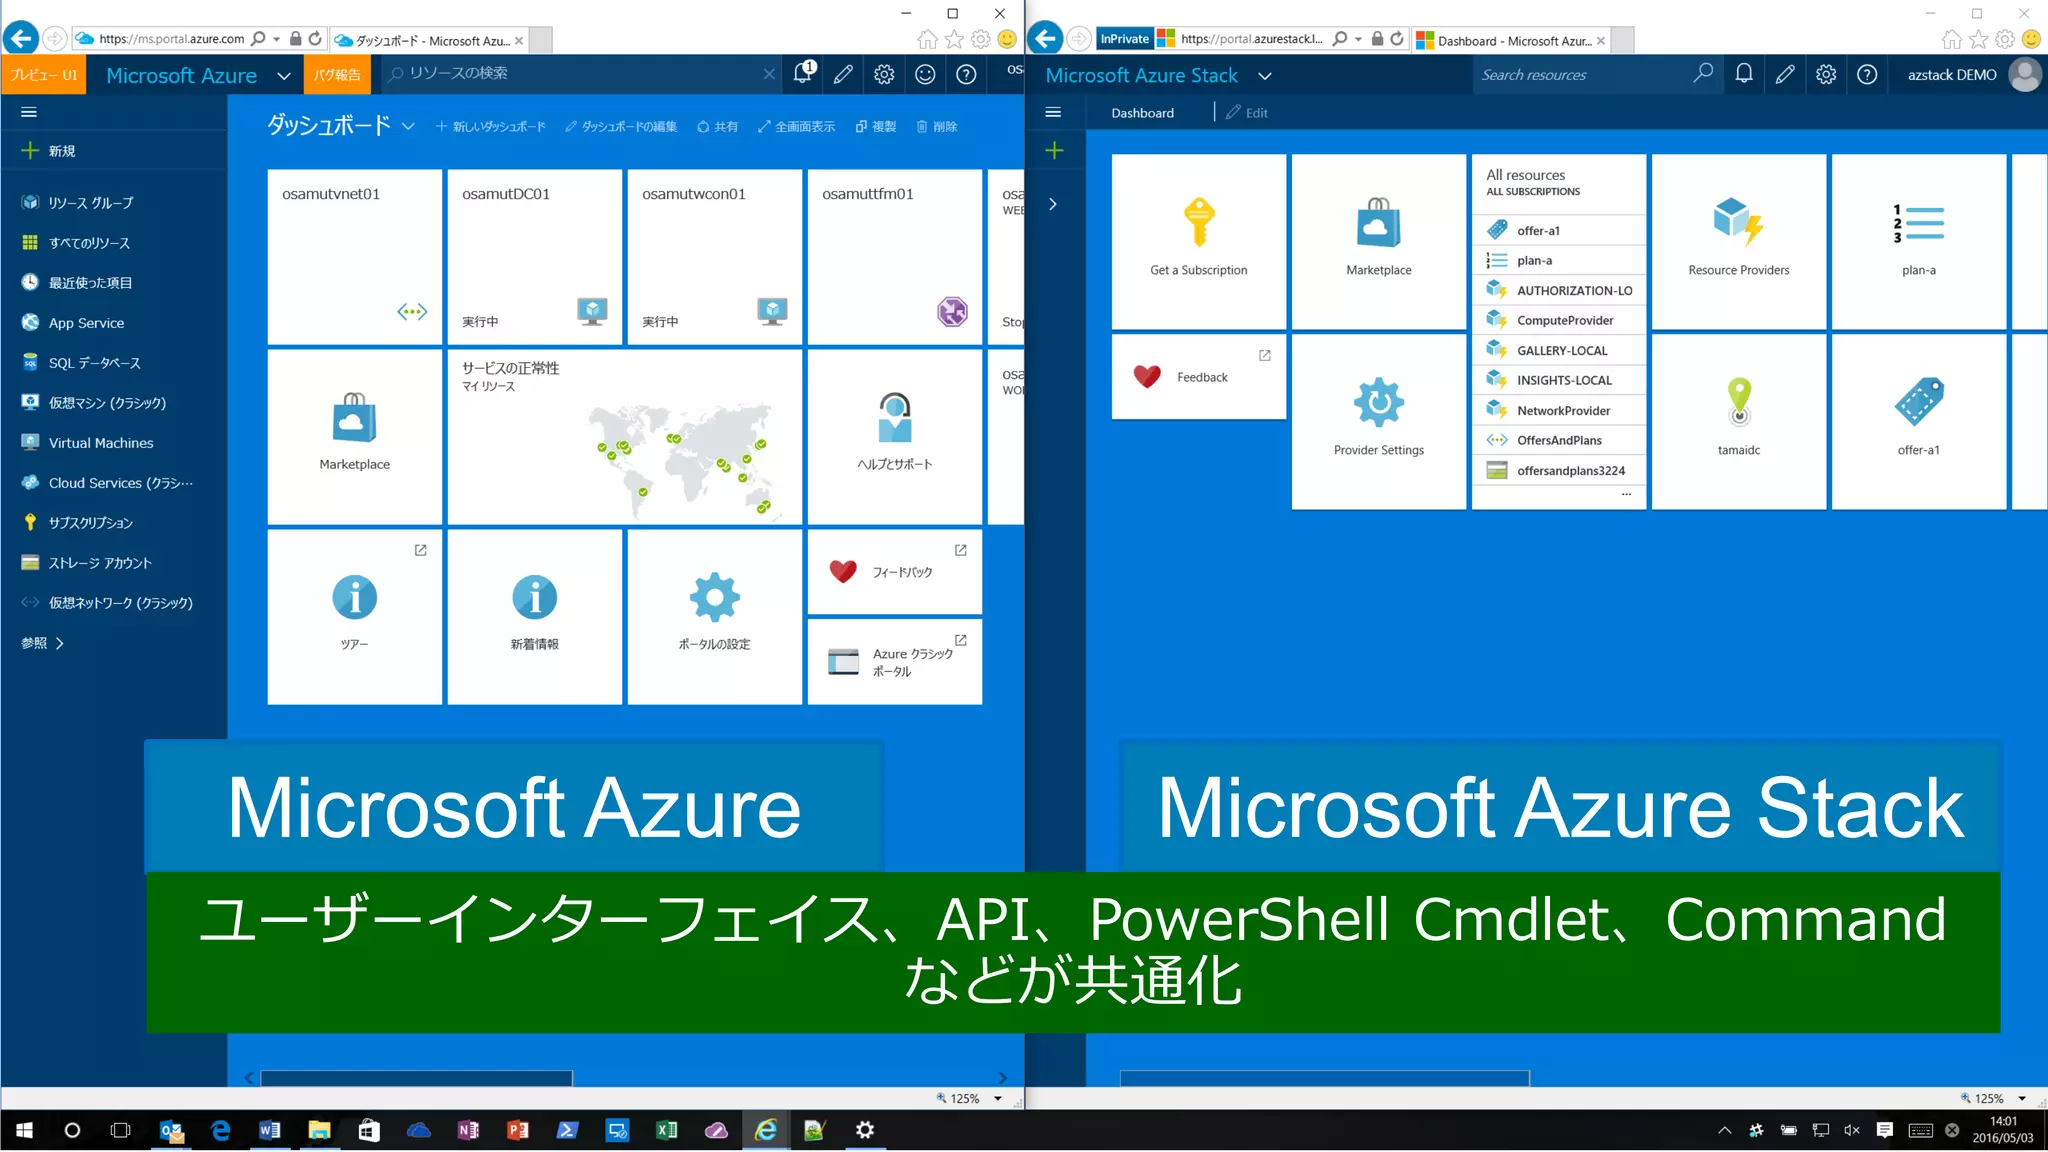Image resolution: width=2048 pixels, height=1152 pixels.
Task: Open zoom level dropdown in right browser
Action: point(2022,1098)
